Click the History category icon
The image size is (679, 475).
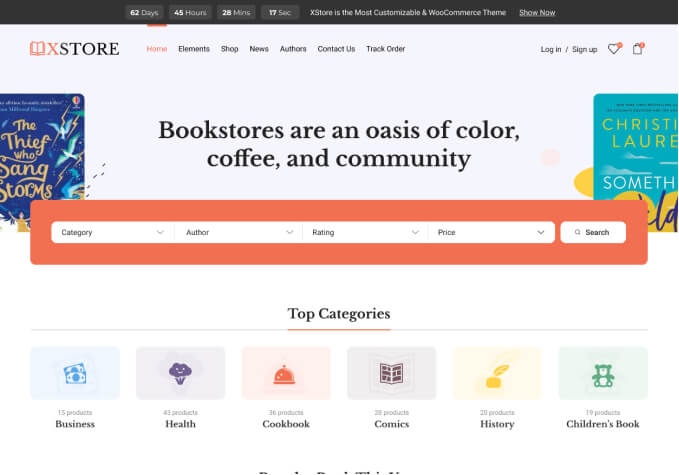(x=497, y=373)
